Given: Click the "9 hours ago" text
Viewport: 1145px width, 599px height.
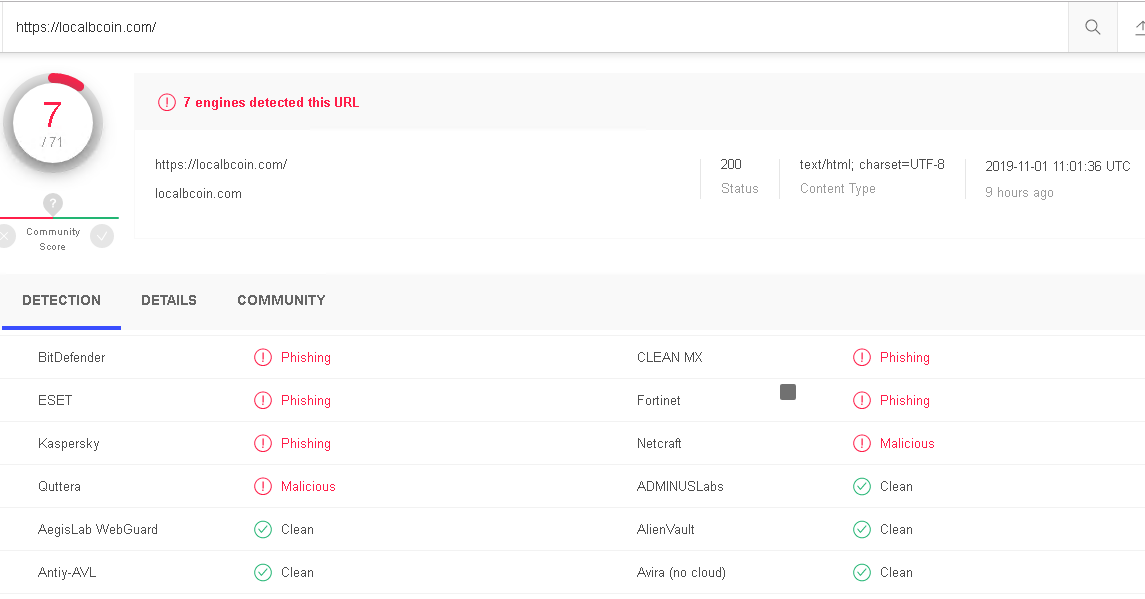Looking at the screenshot, I should 1019,193.
